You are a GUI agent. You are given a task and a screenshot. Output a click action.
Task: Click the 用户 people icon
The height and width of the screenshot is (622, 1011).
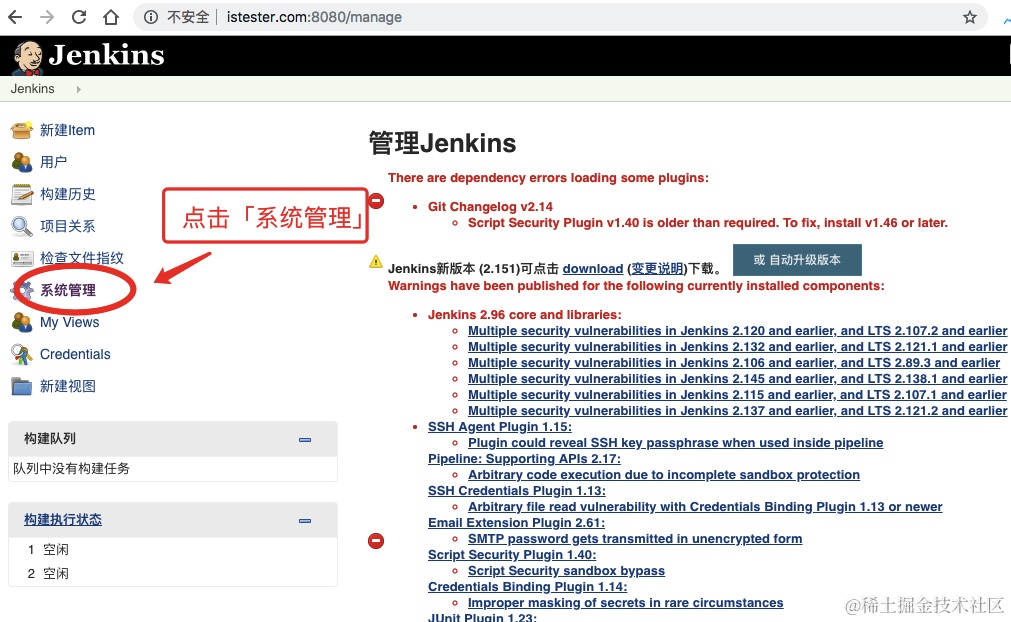(21, 162)
